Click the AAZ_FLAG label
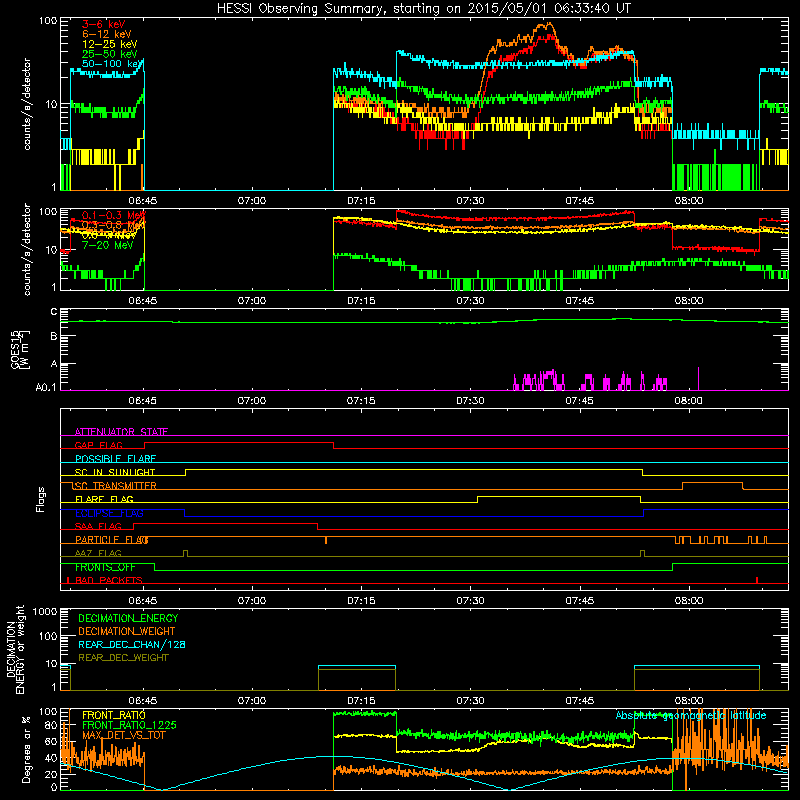Viewport: 800px width, 800px height. (98, 553)
